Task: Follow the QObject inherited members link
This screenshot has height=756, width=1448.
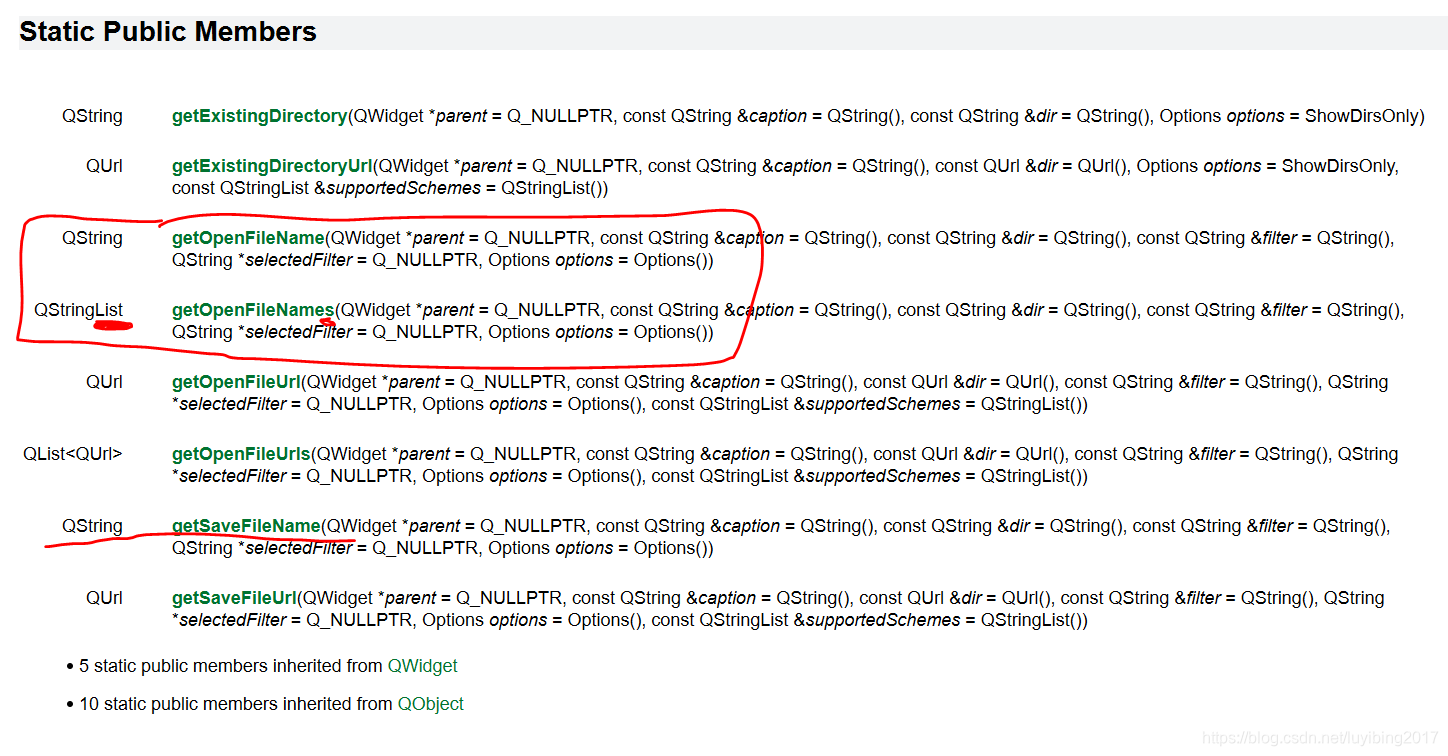Action: click(x=430, y=704)
